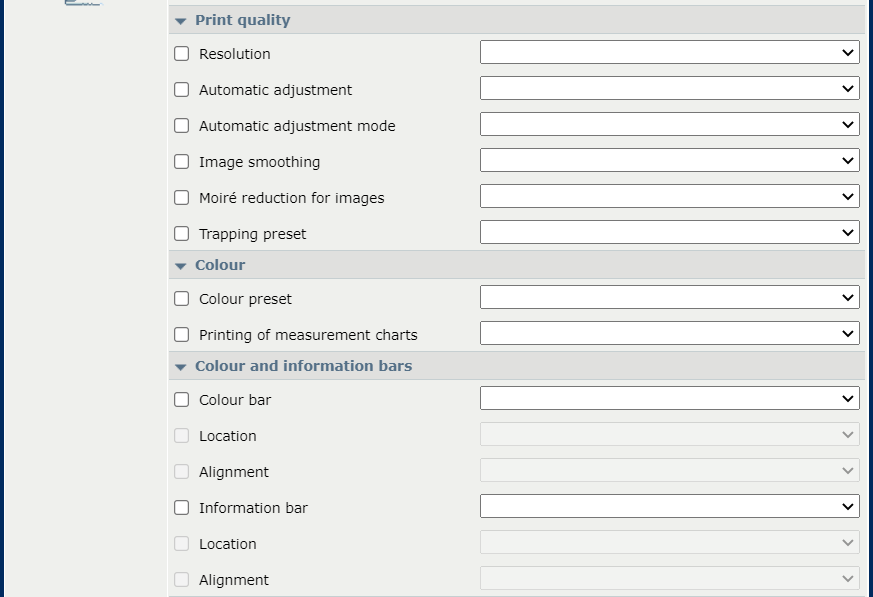Collapse the Colour section
The width and height of the screenshot is (873, 597).
180,266
